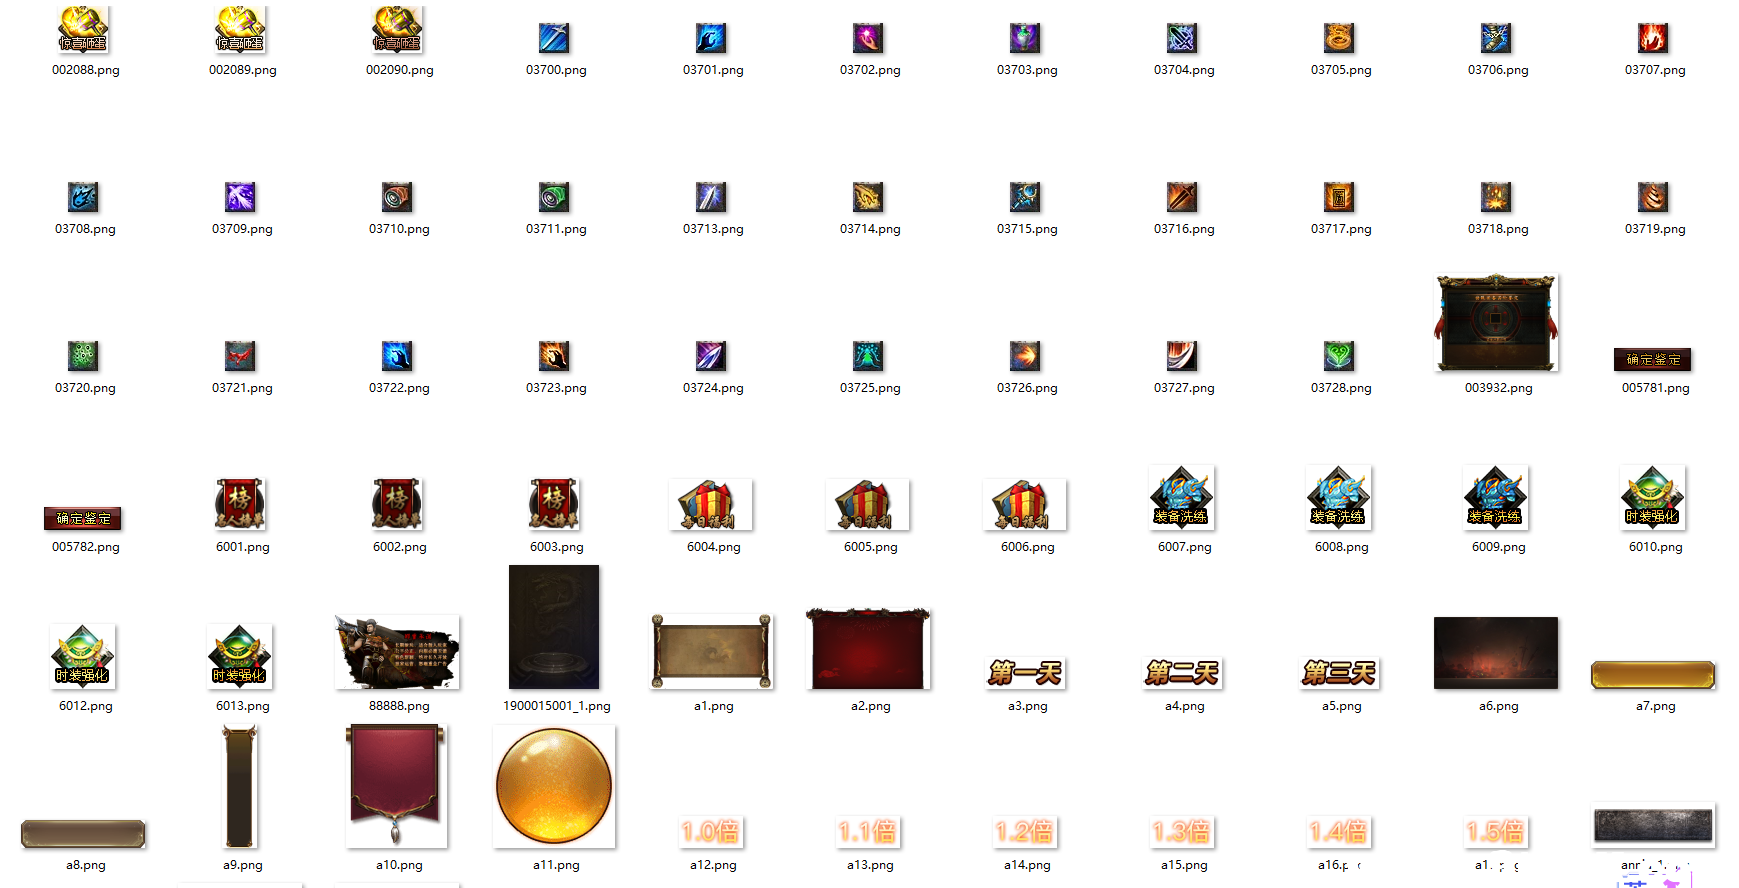Open the 88888.png warrior banner thumbnail
The image size is (1739, 888).
click(398, 652)
